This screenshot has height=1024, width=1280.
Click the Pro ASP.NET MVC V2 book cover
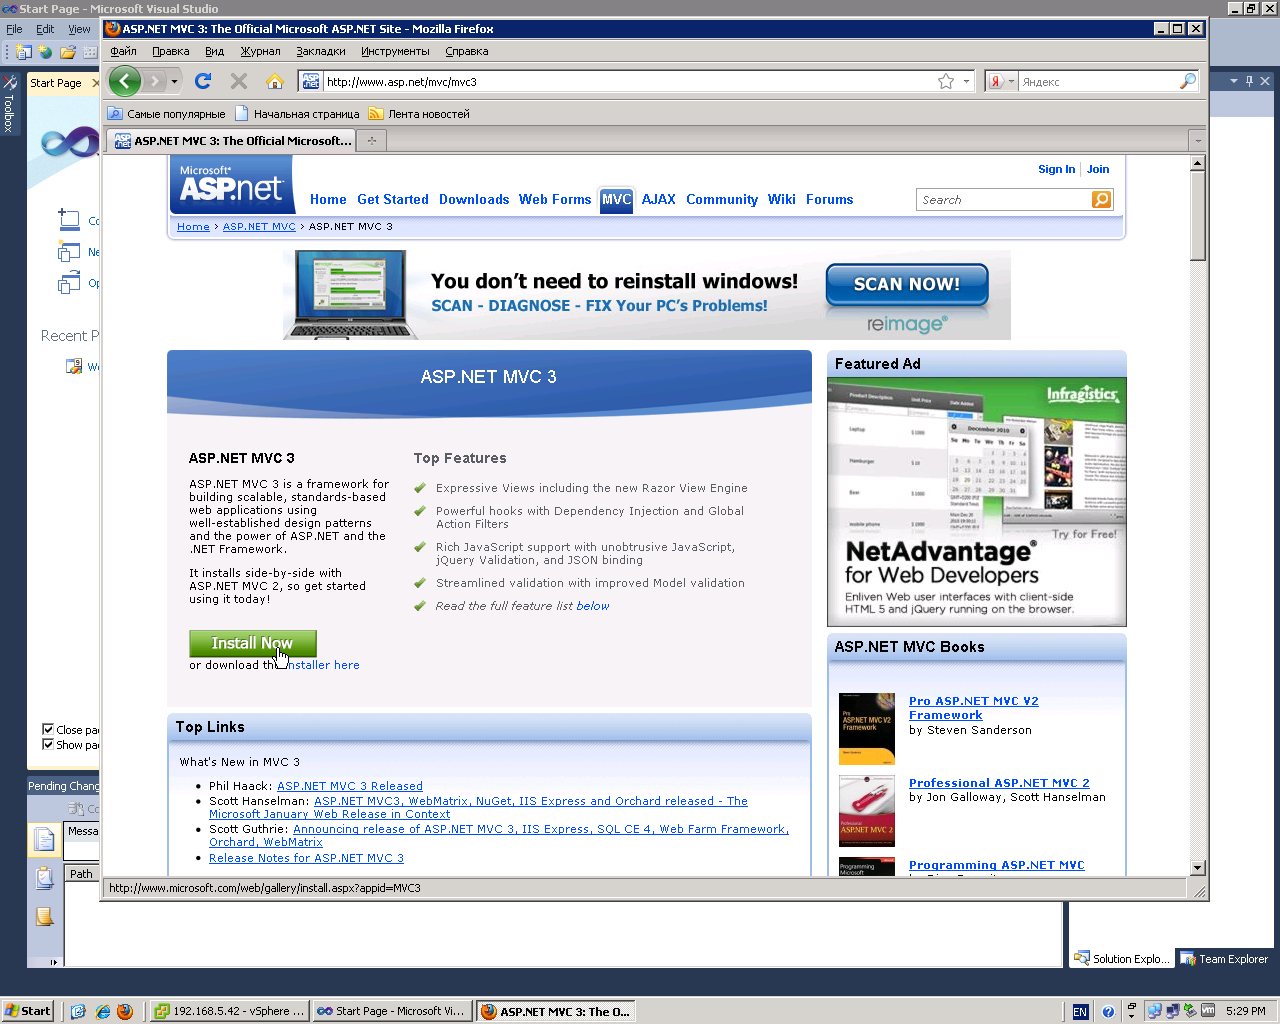coord(867,729)
